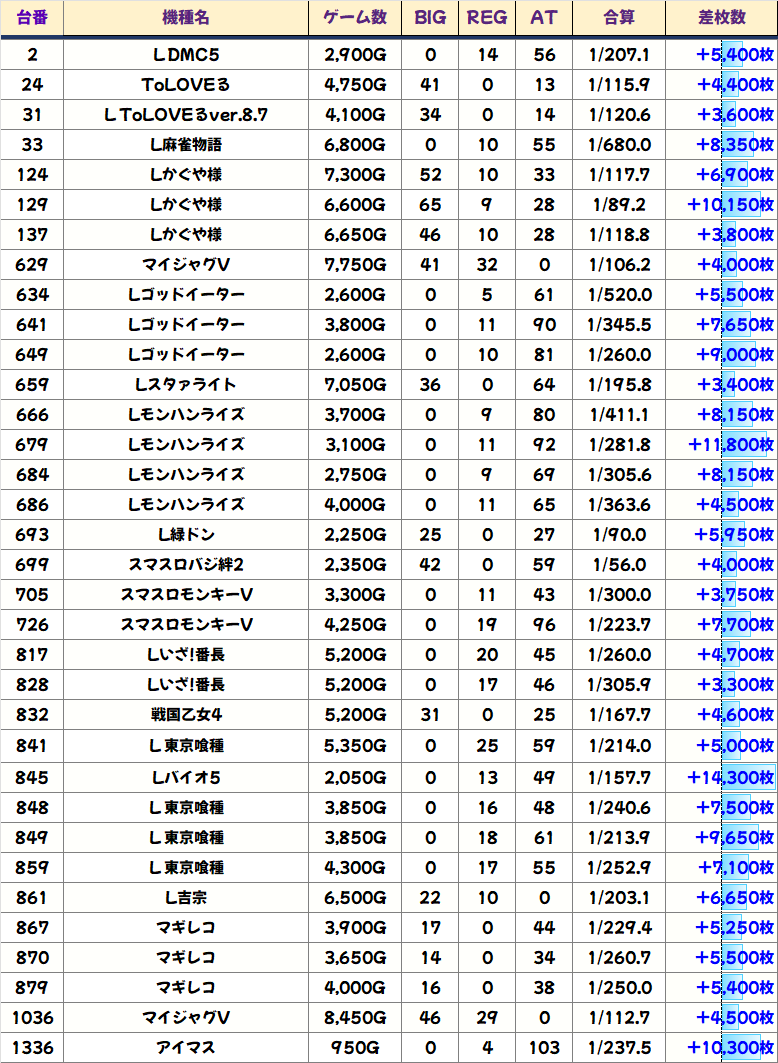778x1063 pixels.
Task: Select 戦国乙女4 cell
Action: (186, 715)
